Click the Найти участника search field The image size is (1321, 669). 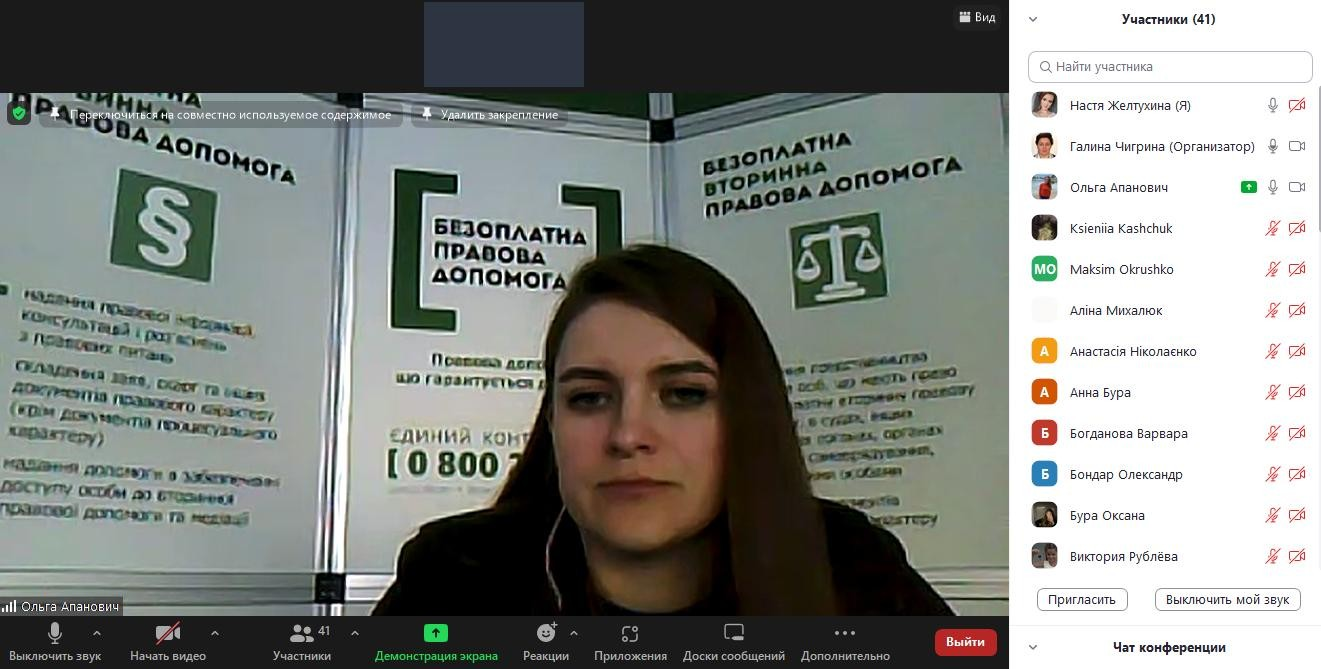pos(1170,67)
